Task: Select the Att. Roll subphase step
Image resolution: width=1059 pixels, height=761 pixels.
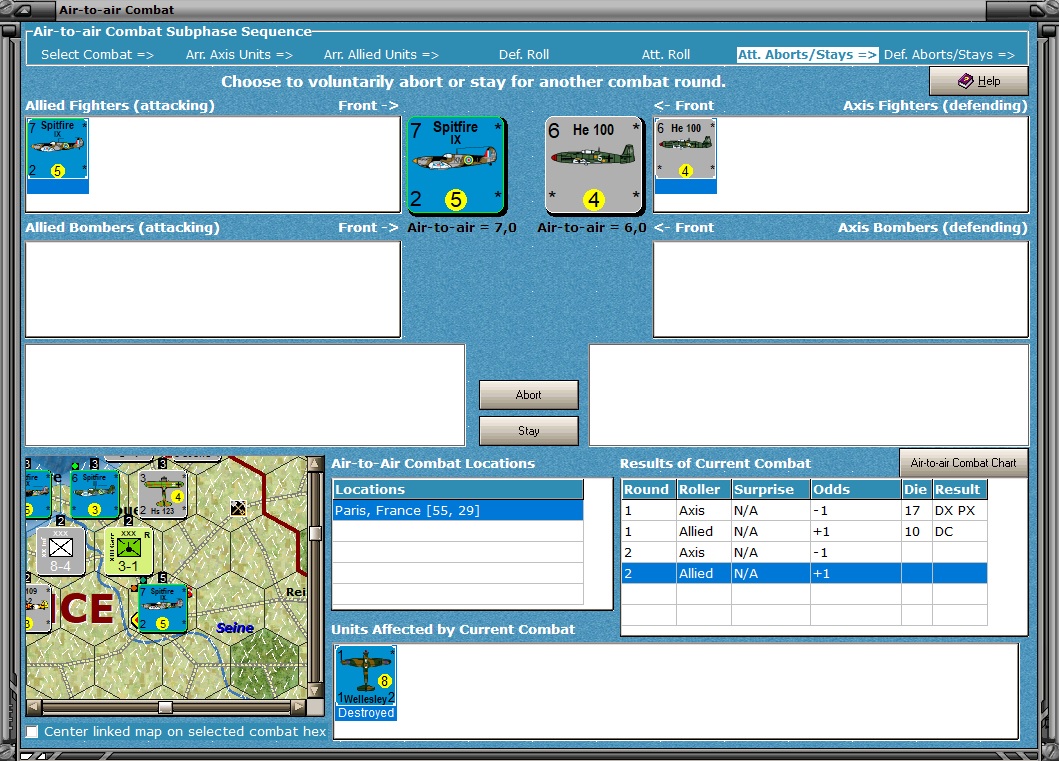Action: (x=665, y=55)
